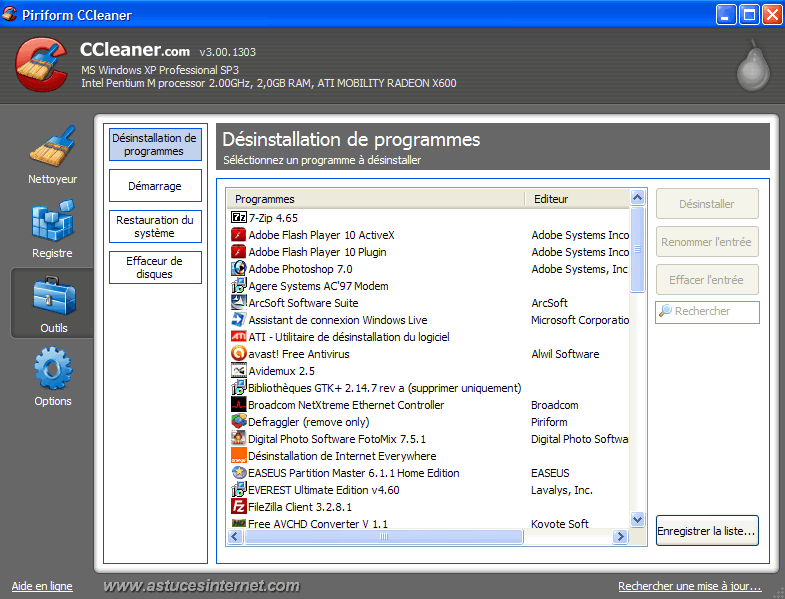The height and width of the screenshot is (599, 785).
Task: Click the title bar CCleaner app icon
Action: [10, 14]
